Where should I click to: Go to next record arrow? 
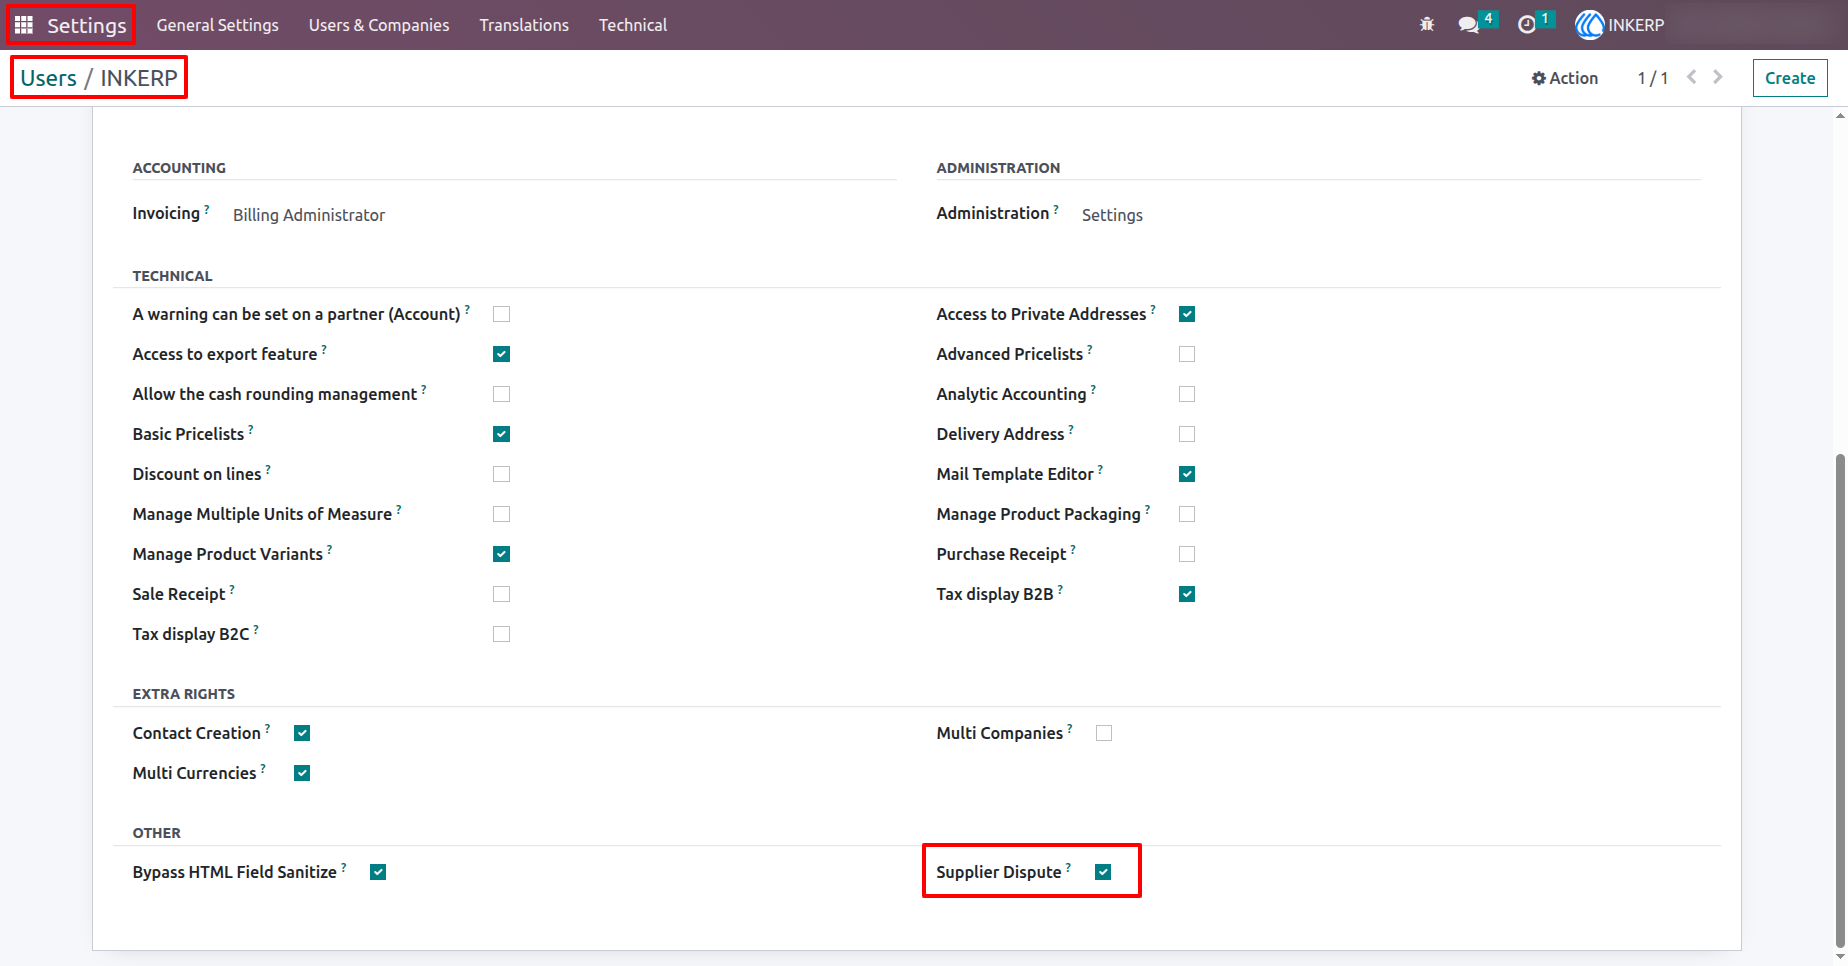(x=1718, y=77)
